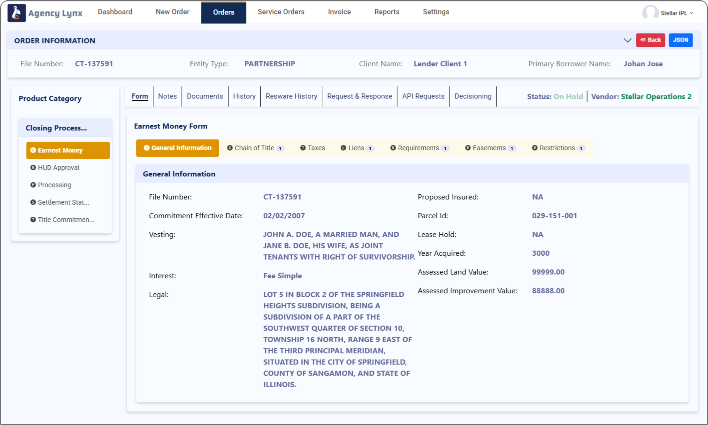Click the blue JSON button
The image size is (708, 425).
click(681, 40)
